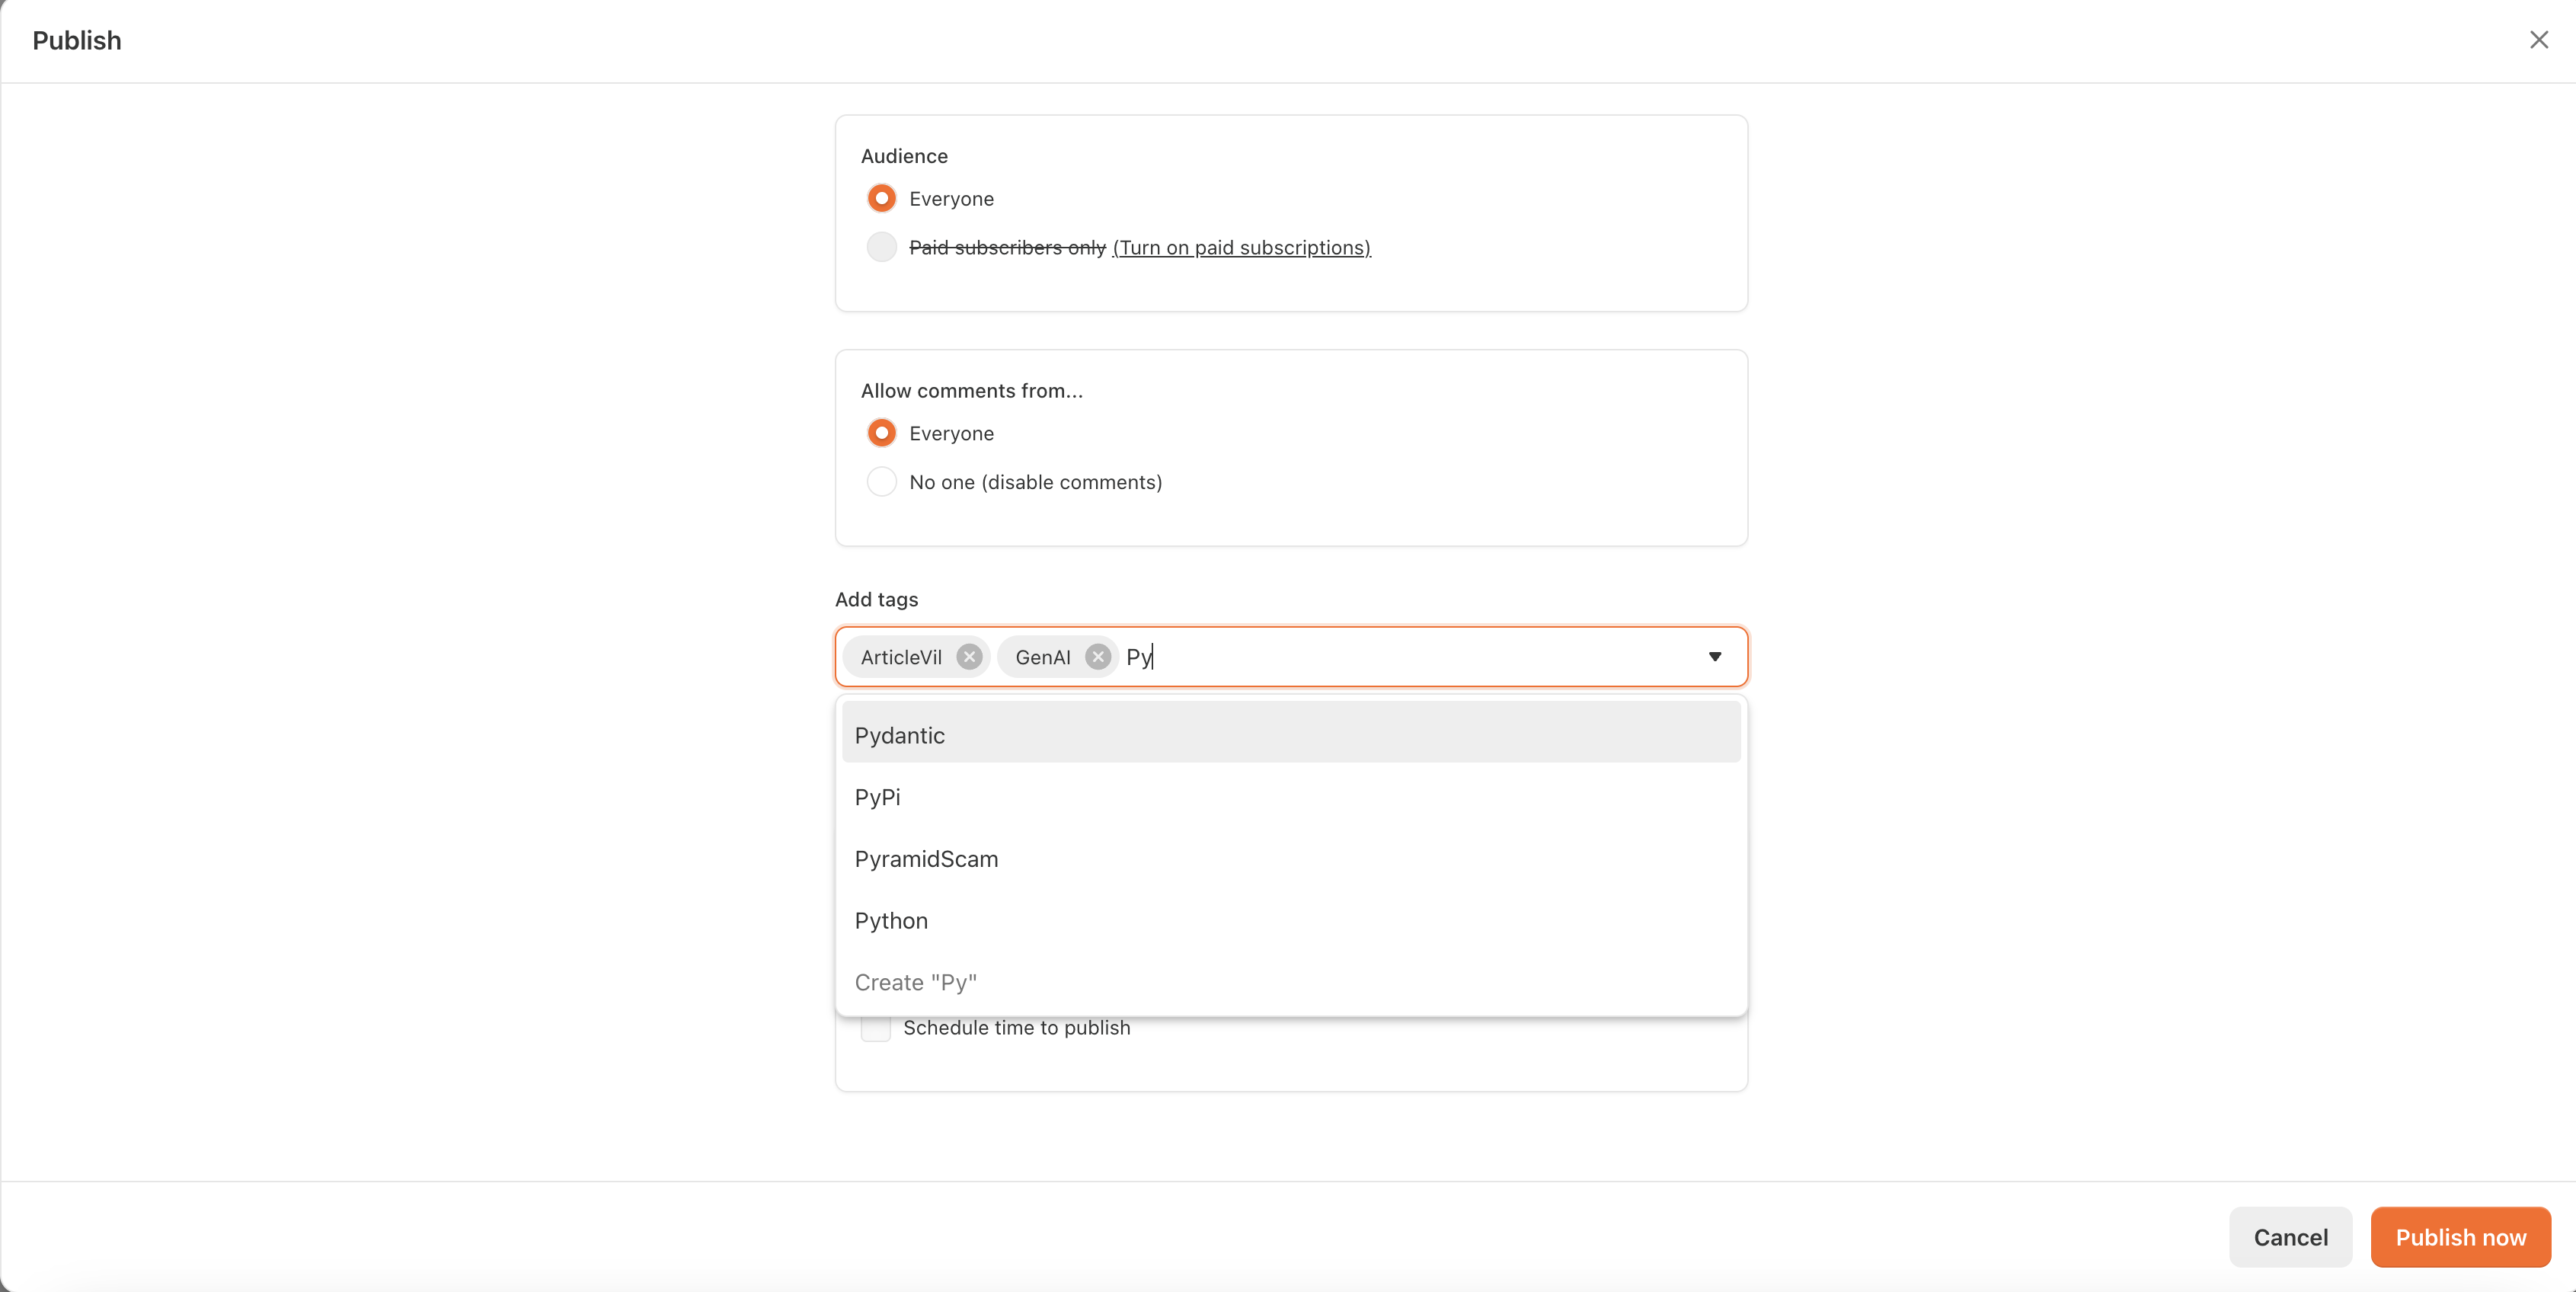Choose No one (disable comments)
The height and width of the screenshot is (1292, 2576).
pyautogui.click(x=881, y=482)
